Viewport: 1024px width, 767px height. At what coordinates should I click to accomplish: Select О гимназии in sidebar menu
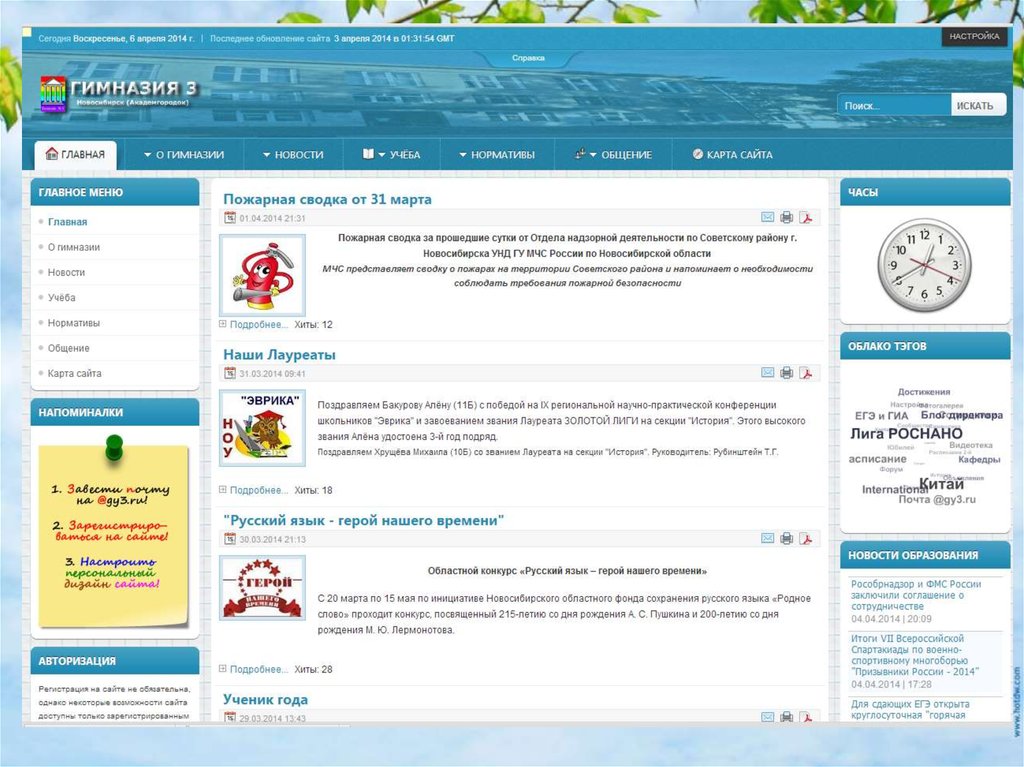tap(74, 247)
